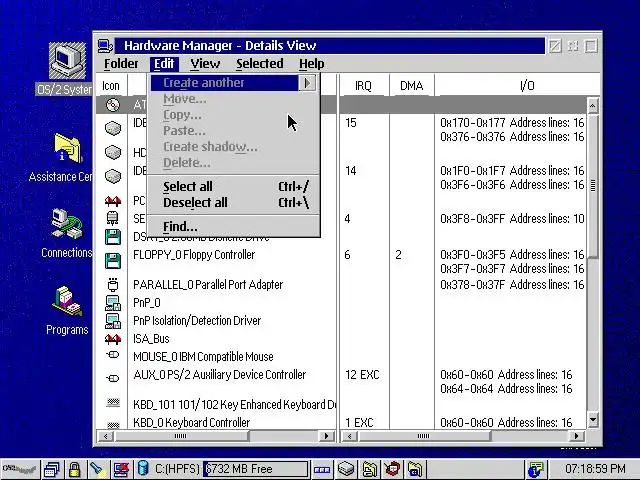Select the PnP_0 device icon

click(x=113, y=303)
